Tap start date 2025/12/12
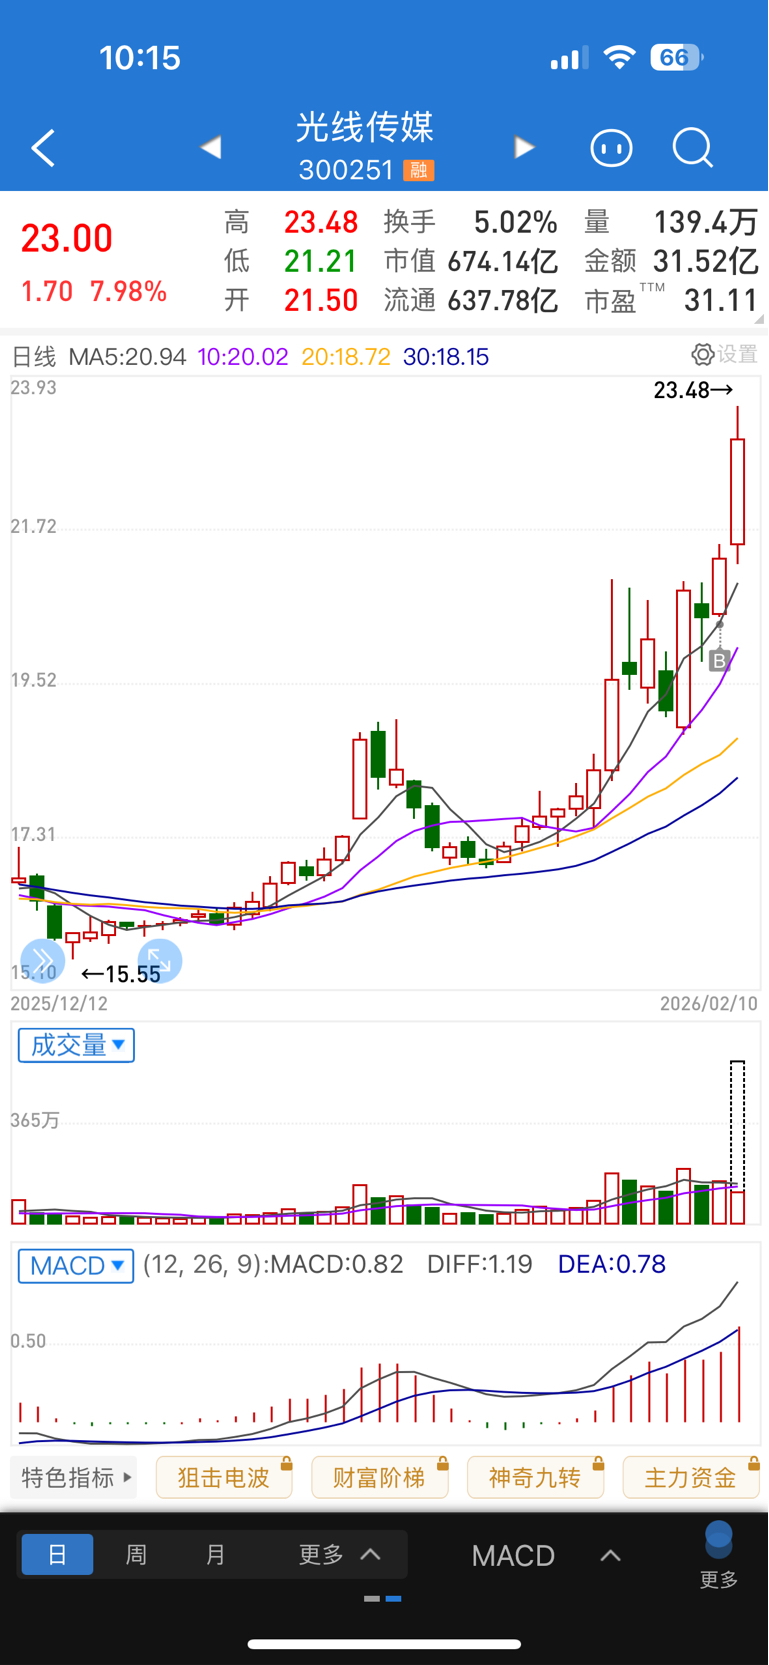This screenshot has width=769, height=1665. (x=59, y=1003)
